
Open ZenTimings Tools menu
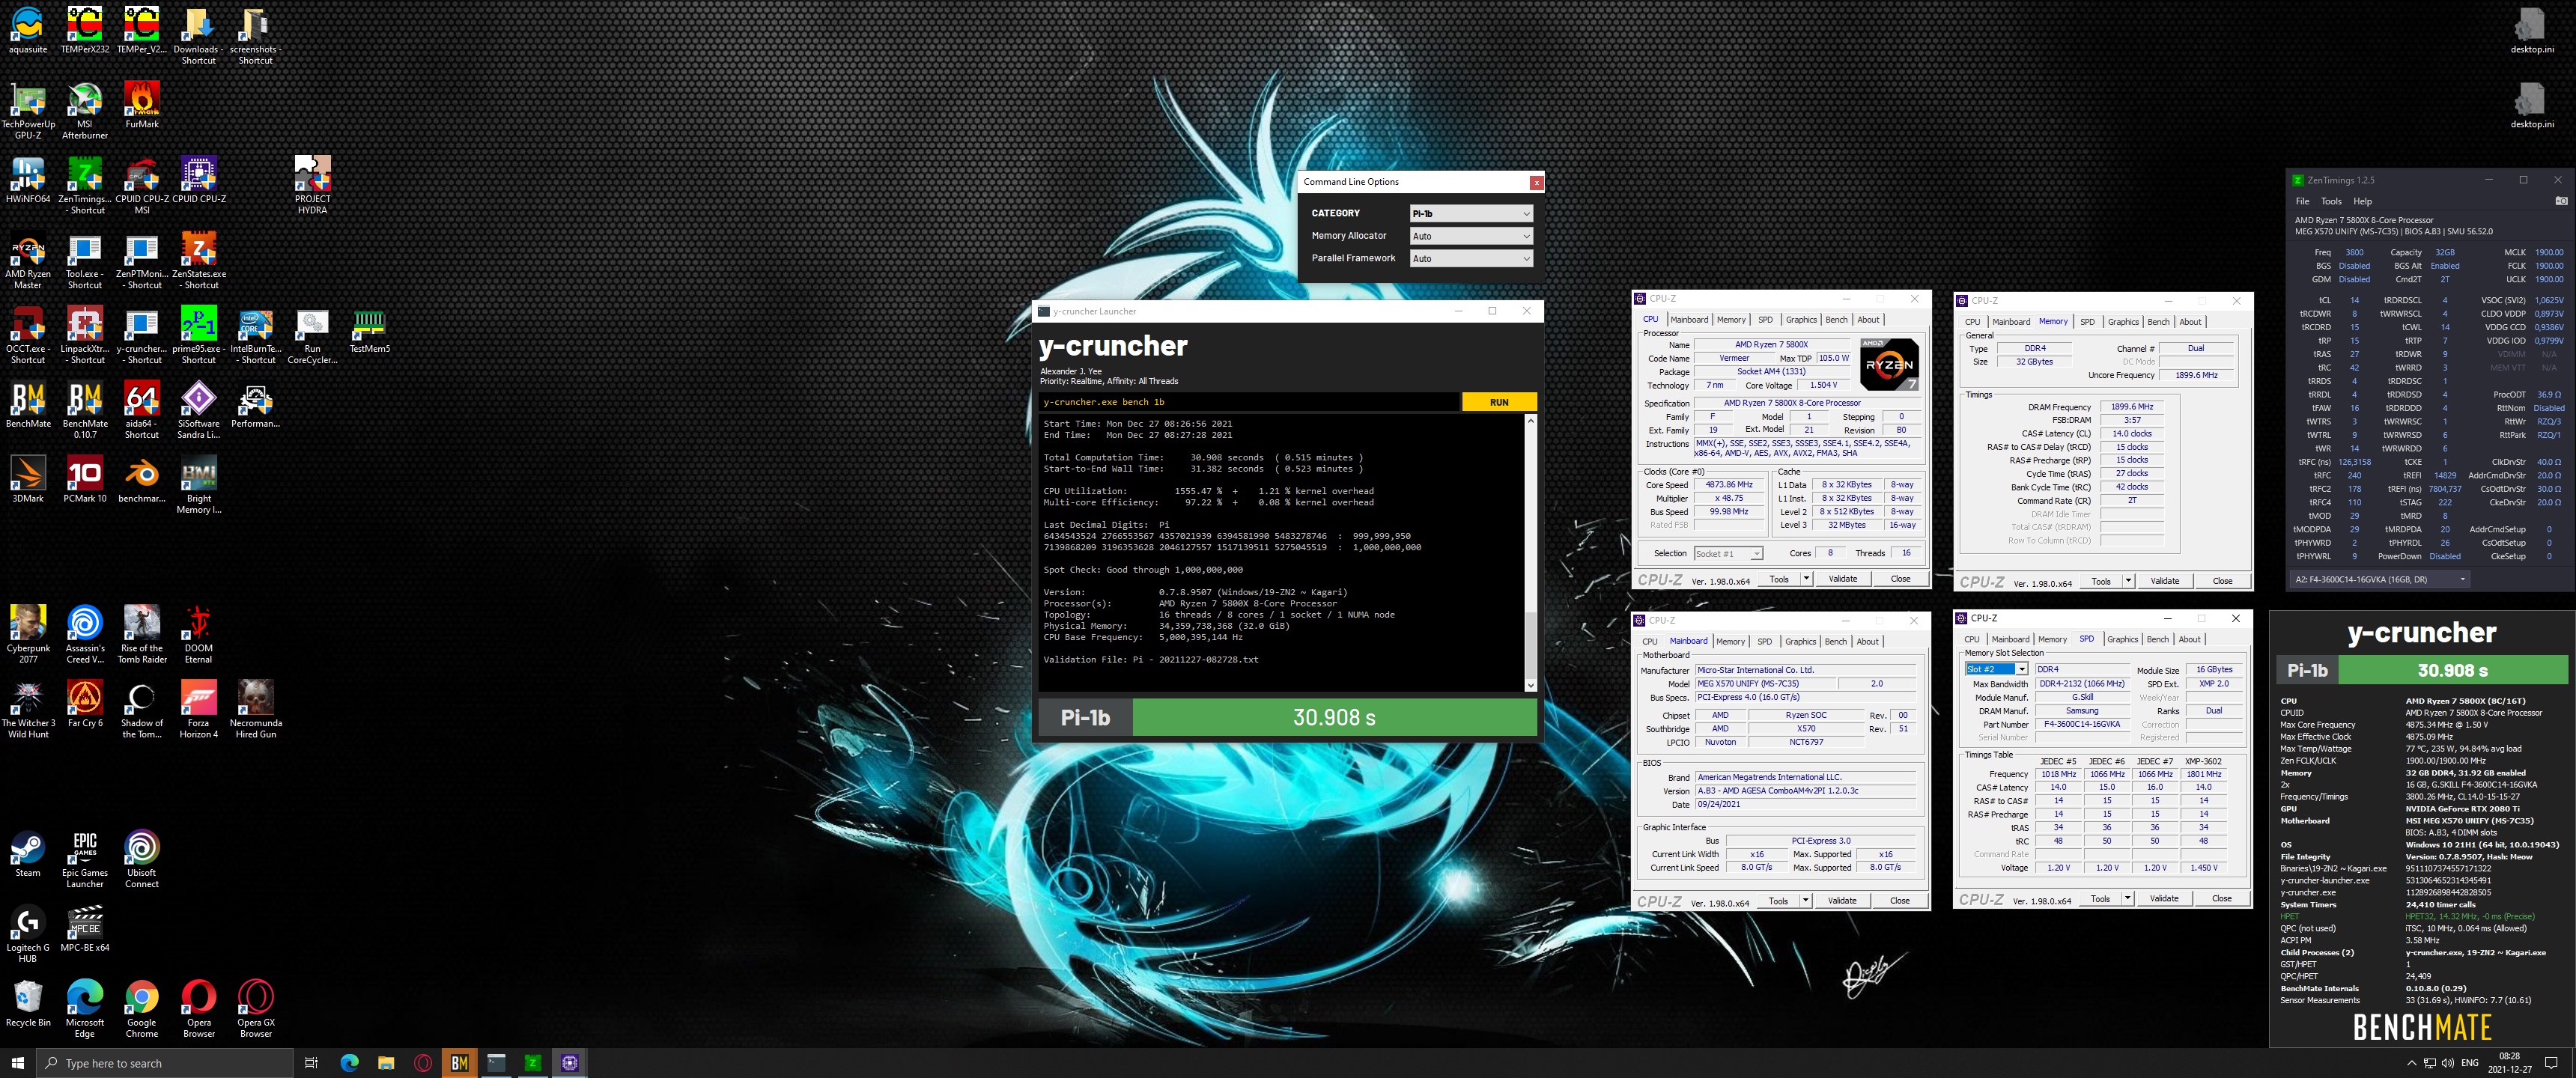2331,201
